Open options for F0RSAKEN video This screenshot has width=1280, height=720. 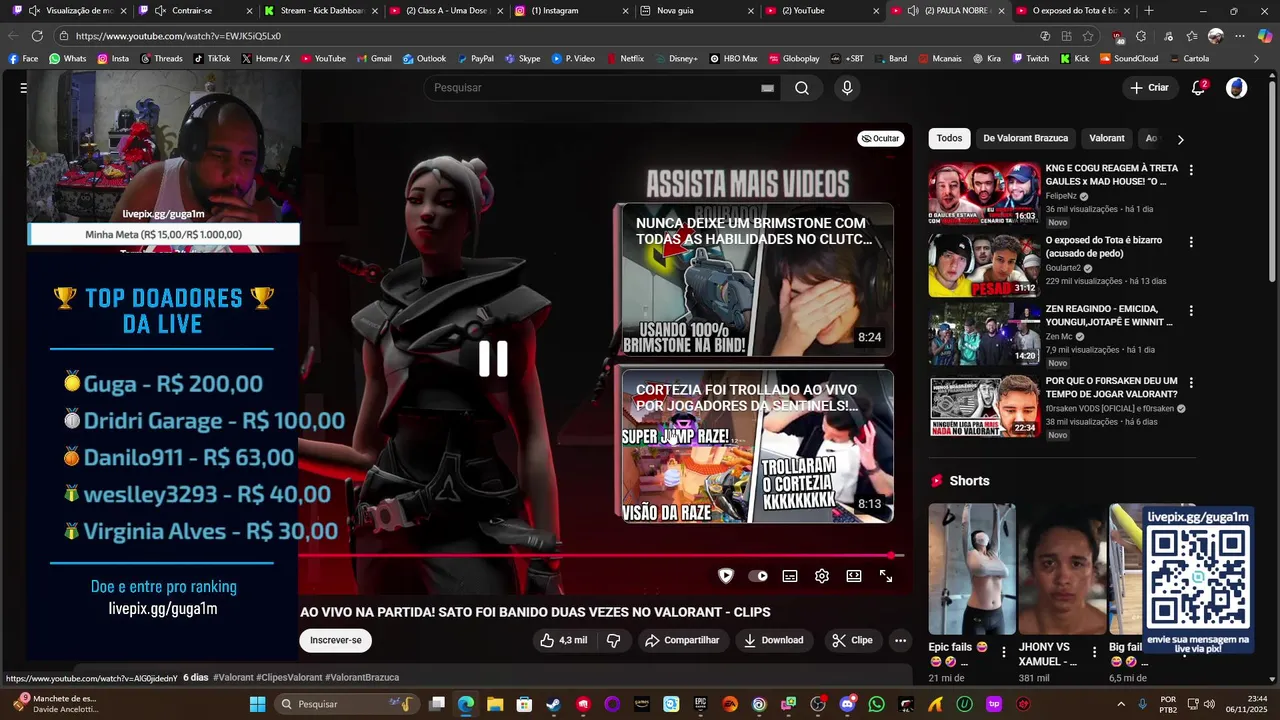pos(1190,382)
